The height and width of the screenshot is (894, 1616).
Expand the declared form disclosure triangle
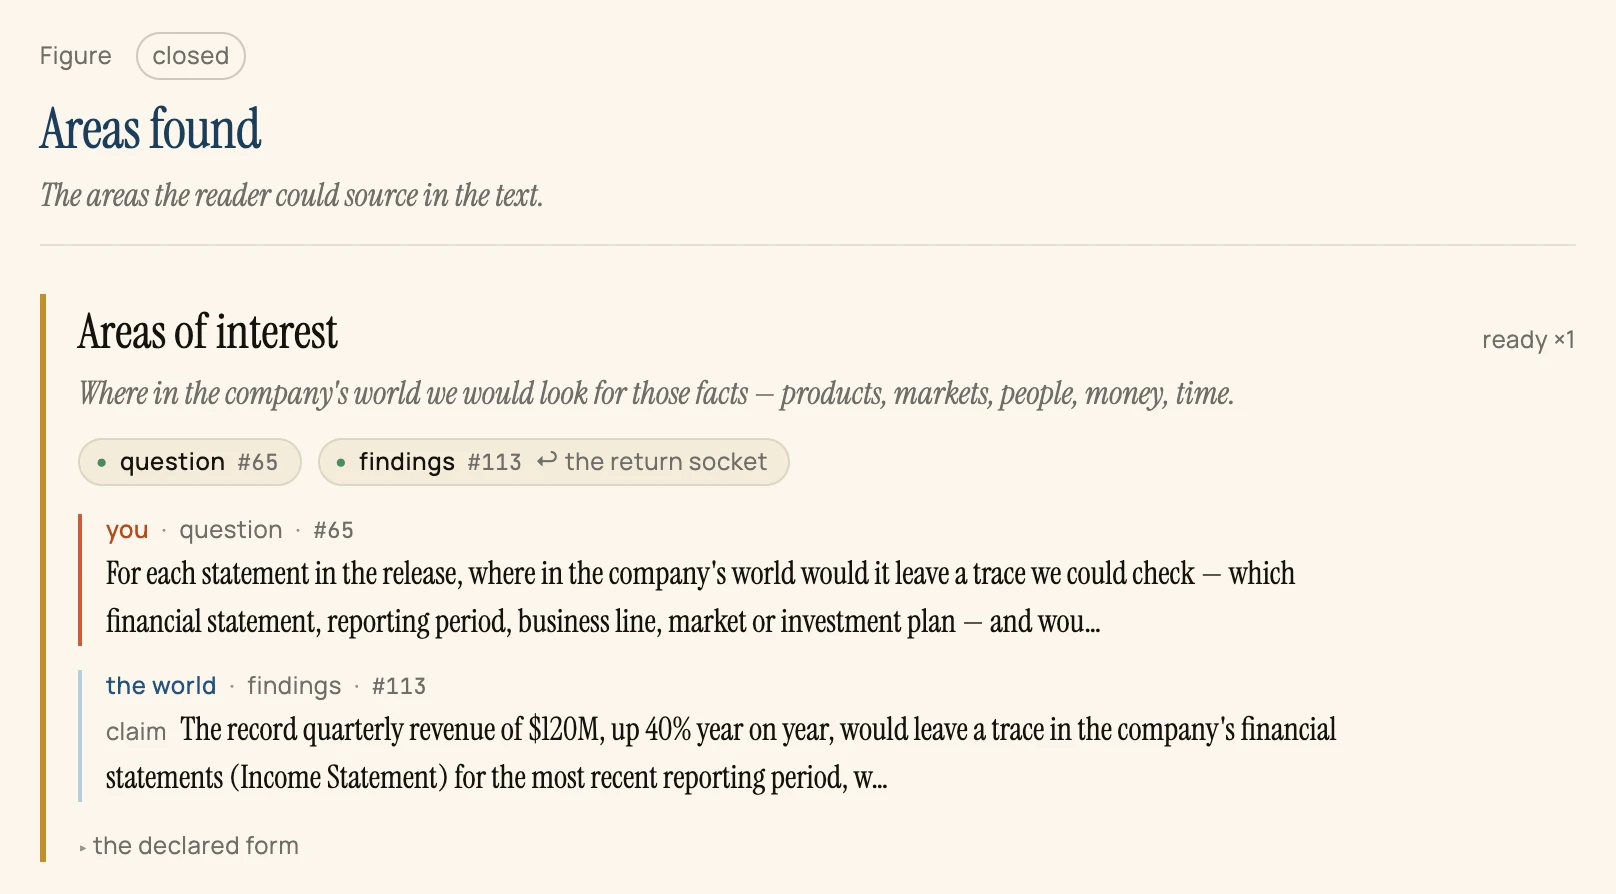(83, 848)
